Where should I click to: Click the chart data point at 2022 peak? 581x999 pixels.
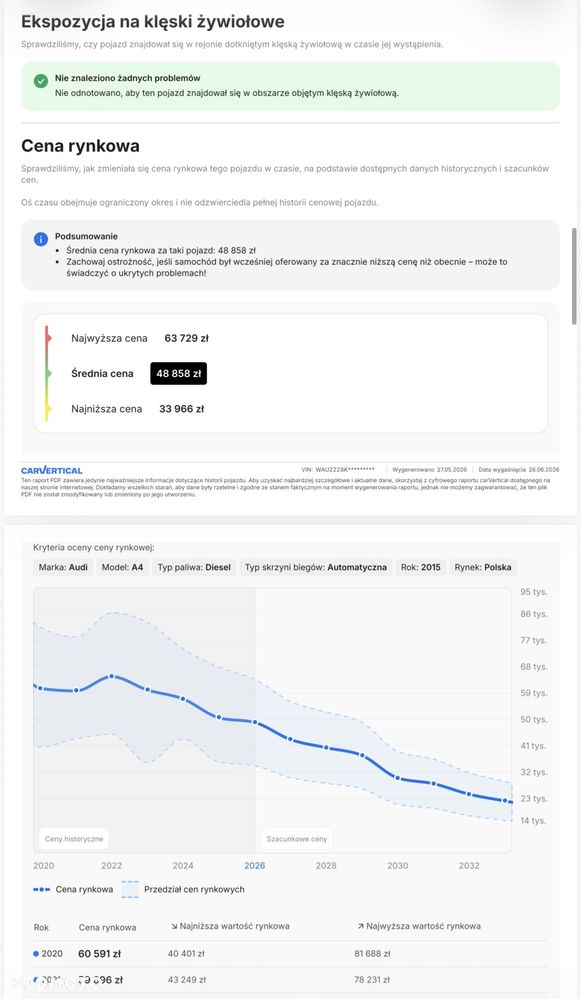(x=112, y=676)
